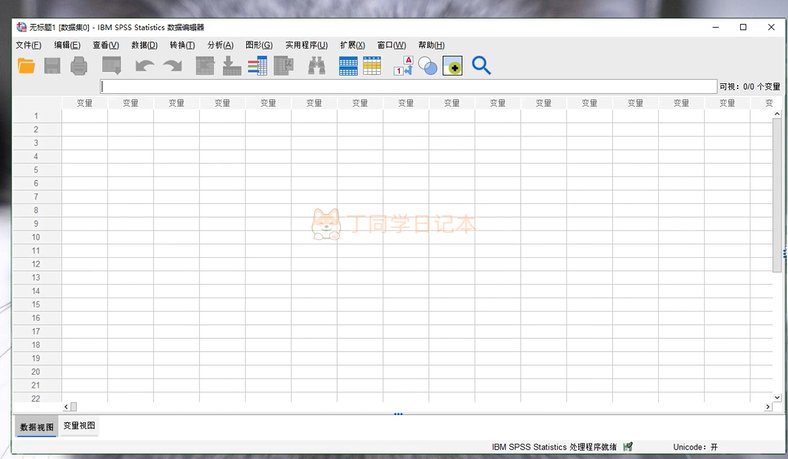This screenshot has height=459, width=788.
Task: Click the Undo arrow icon
Action: click(x=145, y=66)
